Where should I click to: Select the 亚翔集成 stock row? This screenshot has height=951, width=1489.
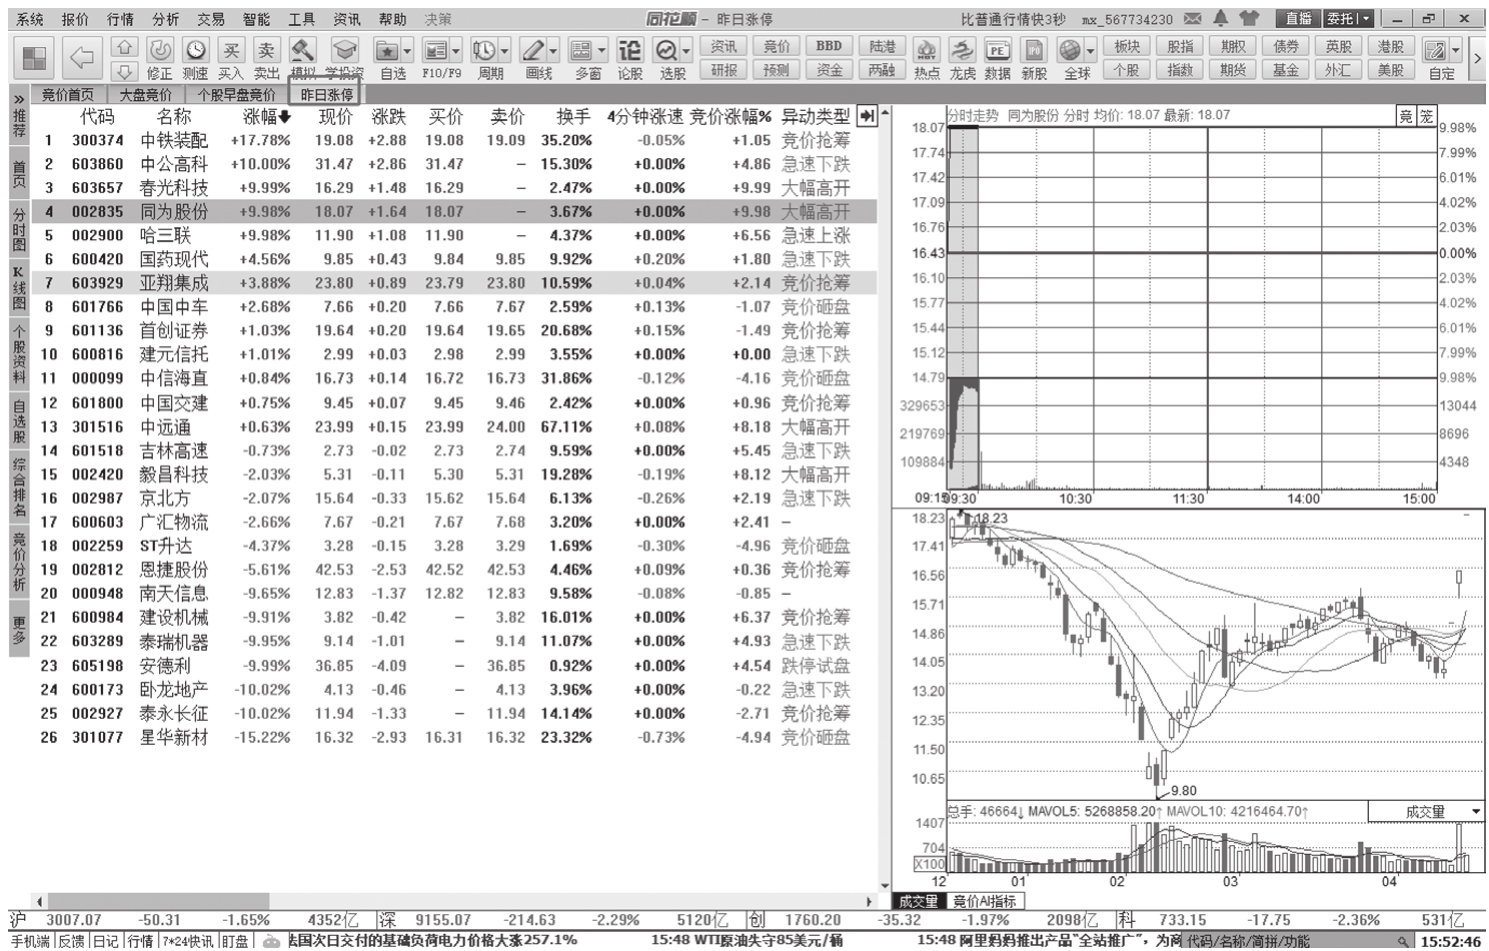454,283
